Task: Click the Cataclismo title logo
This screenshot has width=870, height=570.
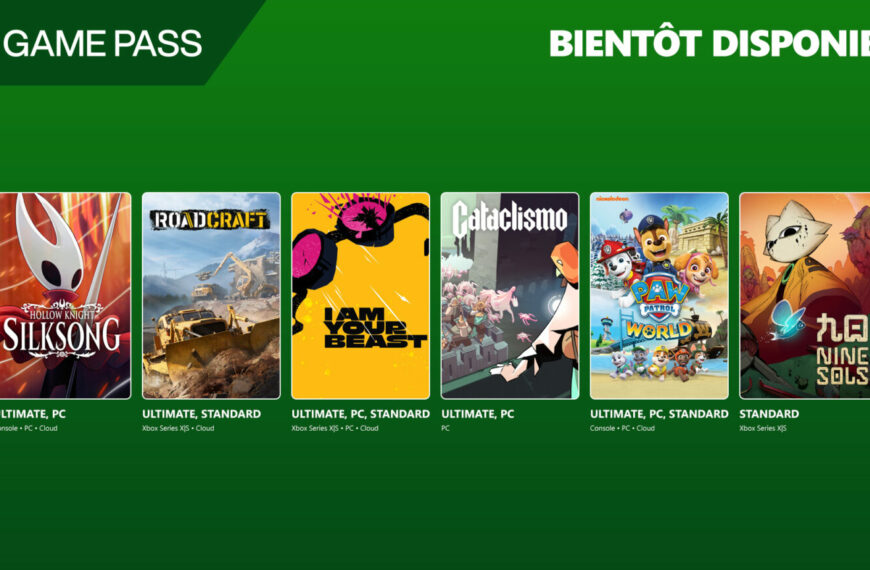Action: coord(509,218)
